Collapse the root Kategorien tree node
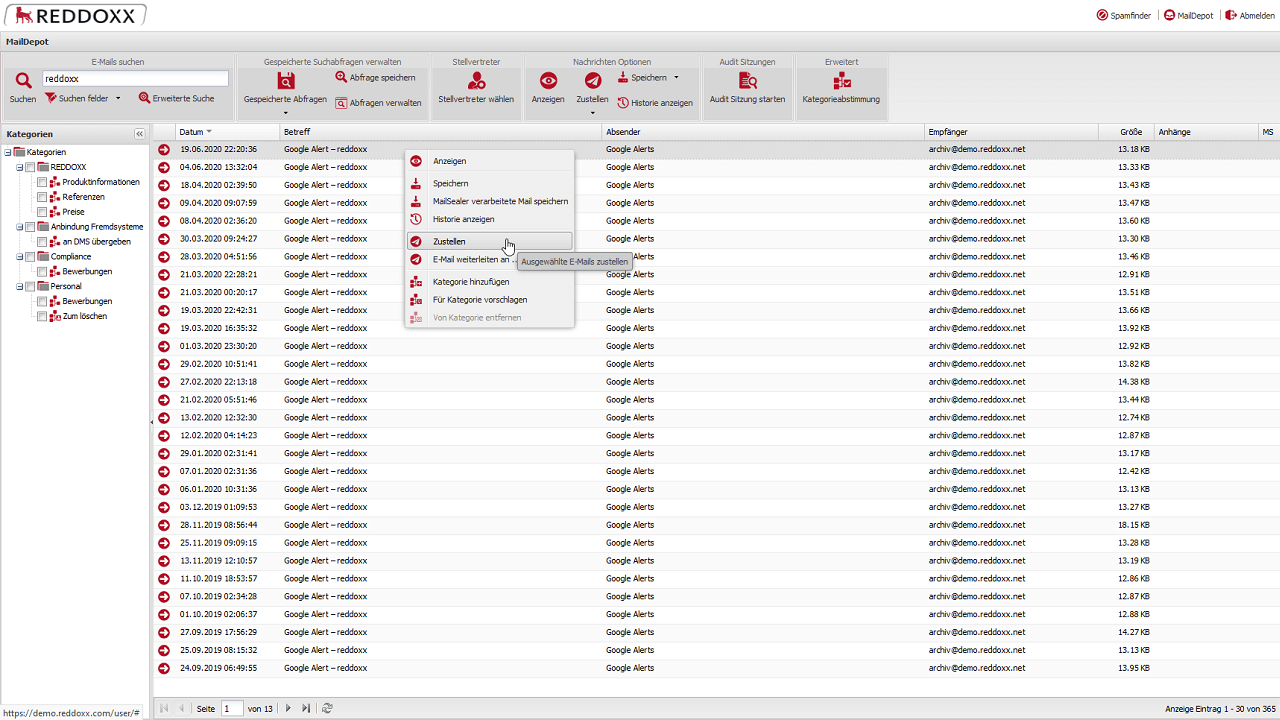Image resolution: width=1280 pixels, height=720 pixels. [8, 152]
